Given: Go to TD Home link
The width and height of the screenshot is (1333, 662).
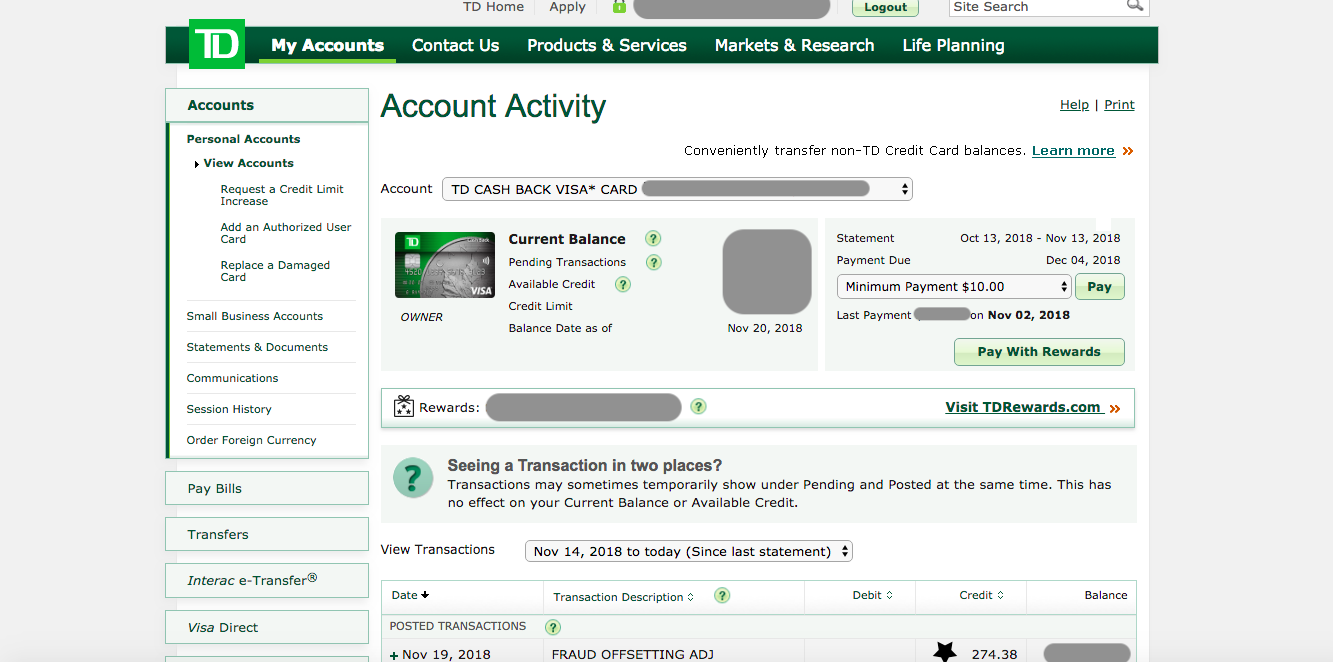Looking at the screenshot, I should point(493,7).
